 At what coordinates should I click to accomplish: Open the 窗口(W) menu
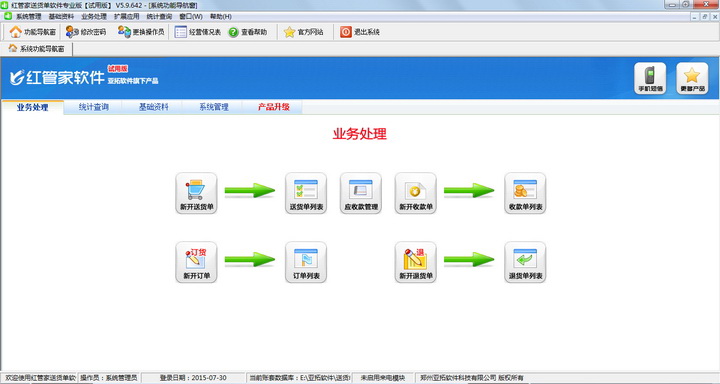coord(191,17)
